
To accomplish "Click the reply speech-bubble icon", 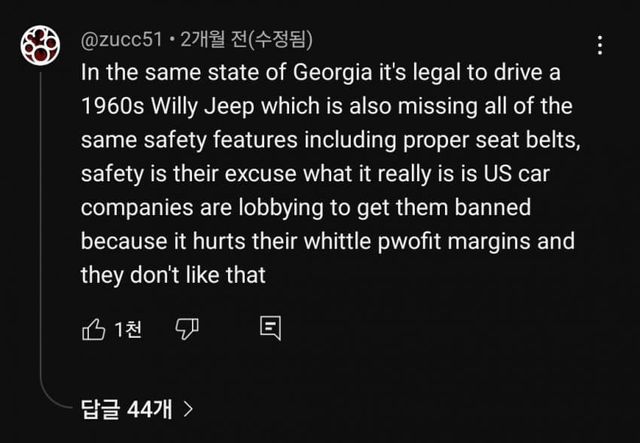I will [269, 327].
